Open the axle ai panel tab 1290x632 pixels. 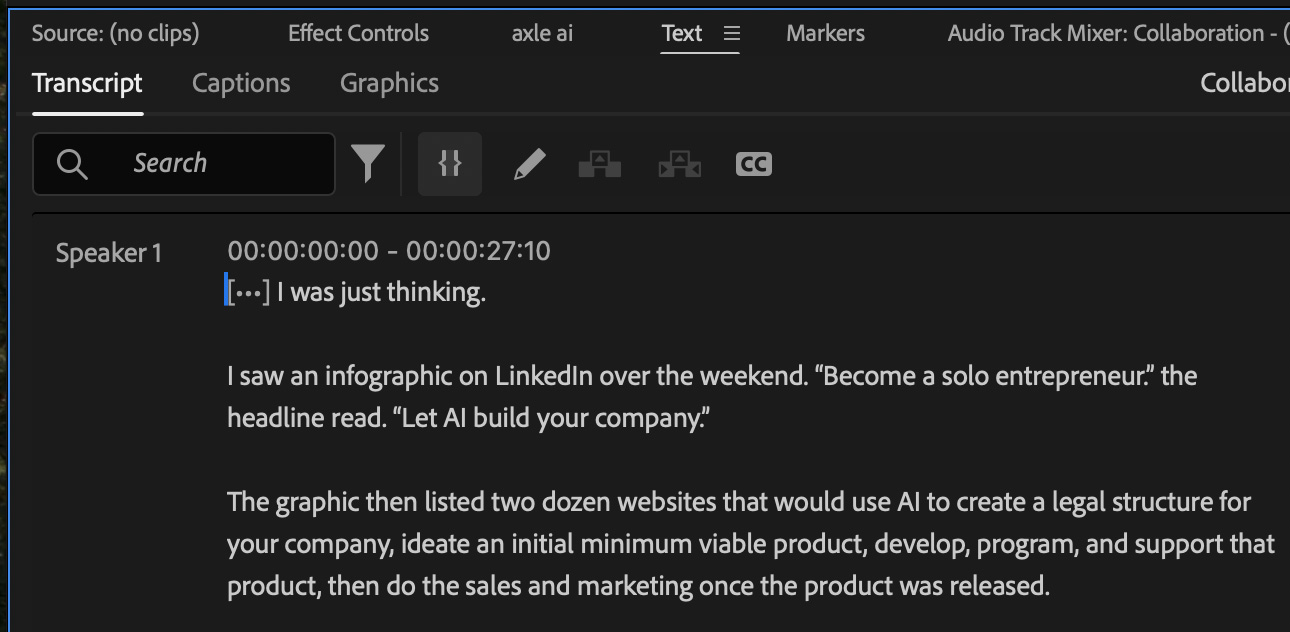tap(542, 34)
